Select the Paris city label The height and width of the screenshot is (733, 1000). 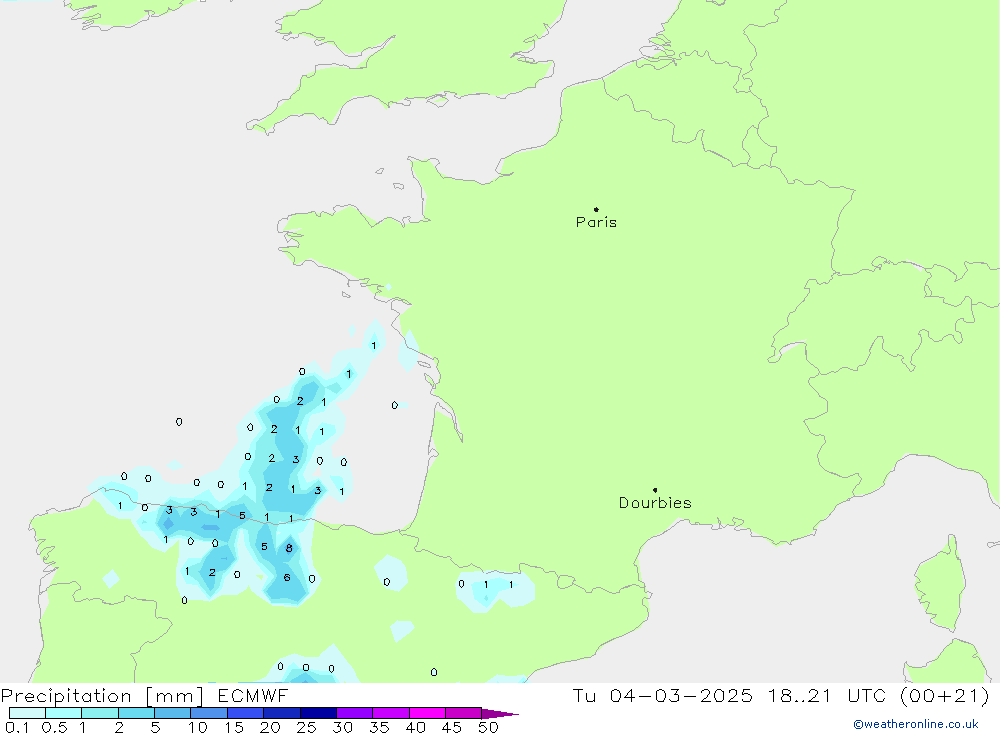pyautogui.click(x=596, y=223)
